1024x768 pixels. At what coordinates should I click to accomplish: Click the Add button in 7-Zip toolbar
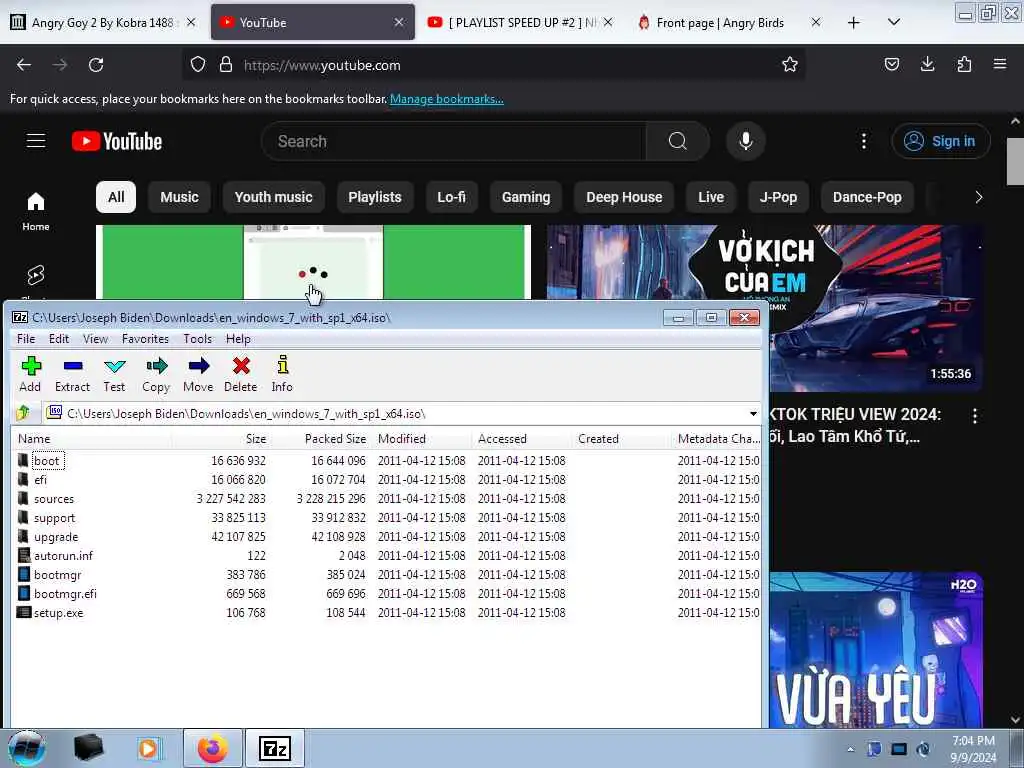[30, 374]
